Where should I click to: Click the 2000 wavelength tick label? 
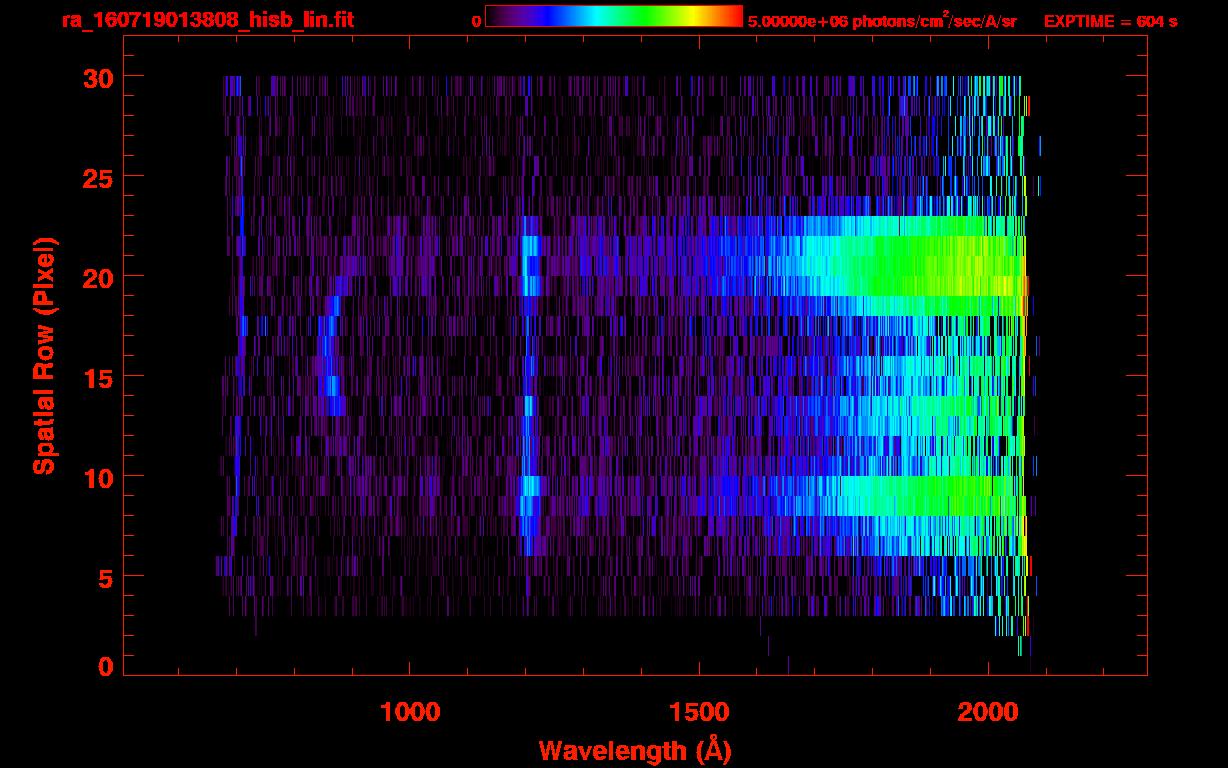click(988, 712)
